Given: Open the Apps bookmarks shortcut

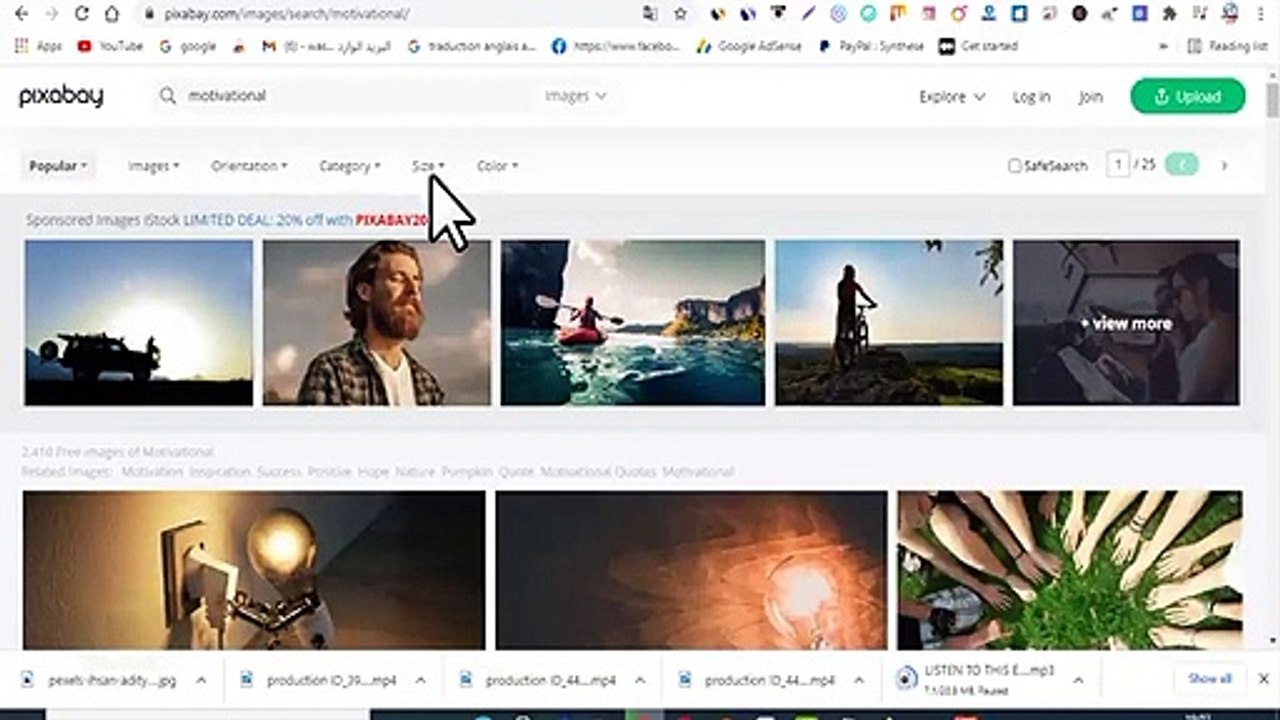Looking at the screenshot, I should click(x=39, y=46).
